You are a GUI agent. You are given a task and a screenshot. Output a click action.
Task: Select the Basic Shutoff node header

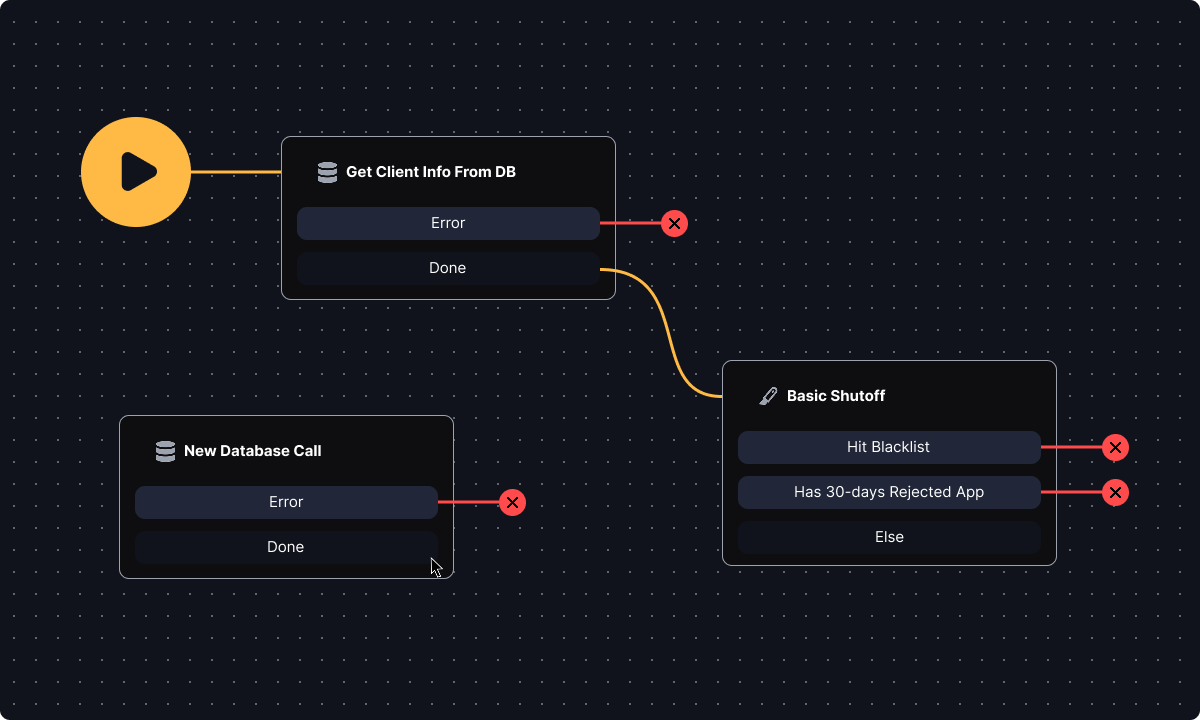pyautogui.click(x=836, y=395)
